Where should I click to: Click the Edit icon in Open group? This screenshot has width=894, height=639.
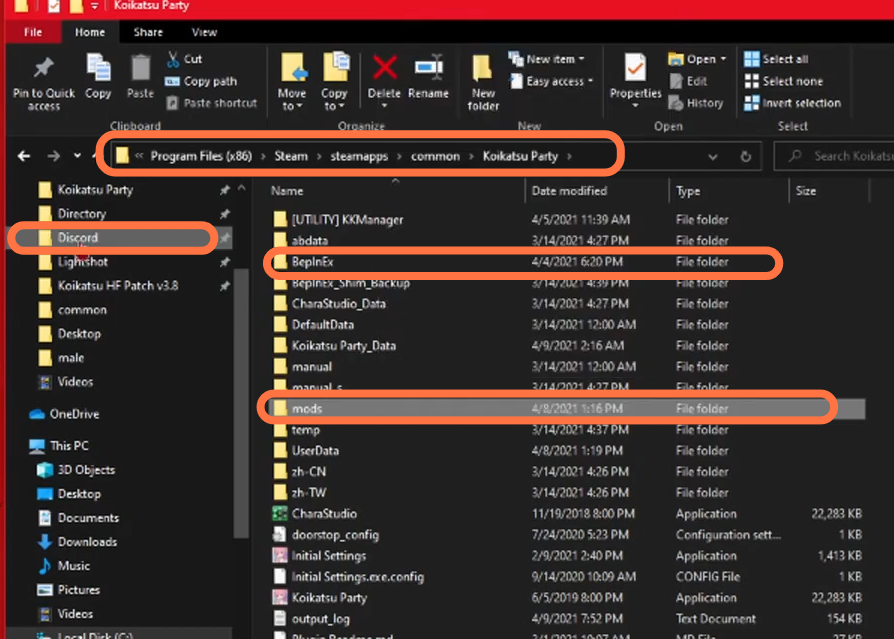(676, 81)
